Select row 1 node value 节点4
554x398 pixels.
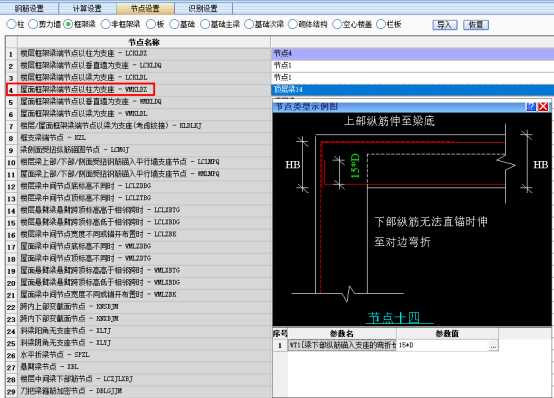point(412,53)
